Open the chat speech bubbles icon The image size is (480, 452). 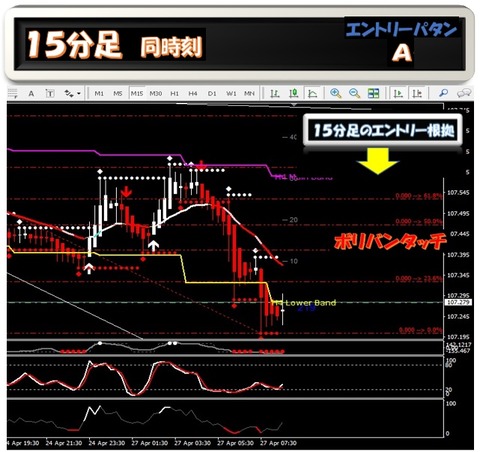pos(464,93)
